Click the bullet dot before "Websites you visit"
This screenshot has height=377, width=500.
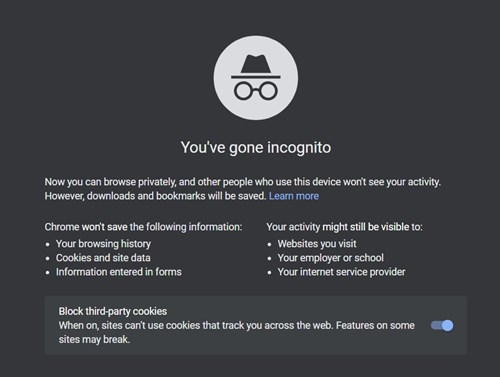[269, 244]
